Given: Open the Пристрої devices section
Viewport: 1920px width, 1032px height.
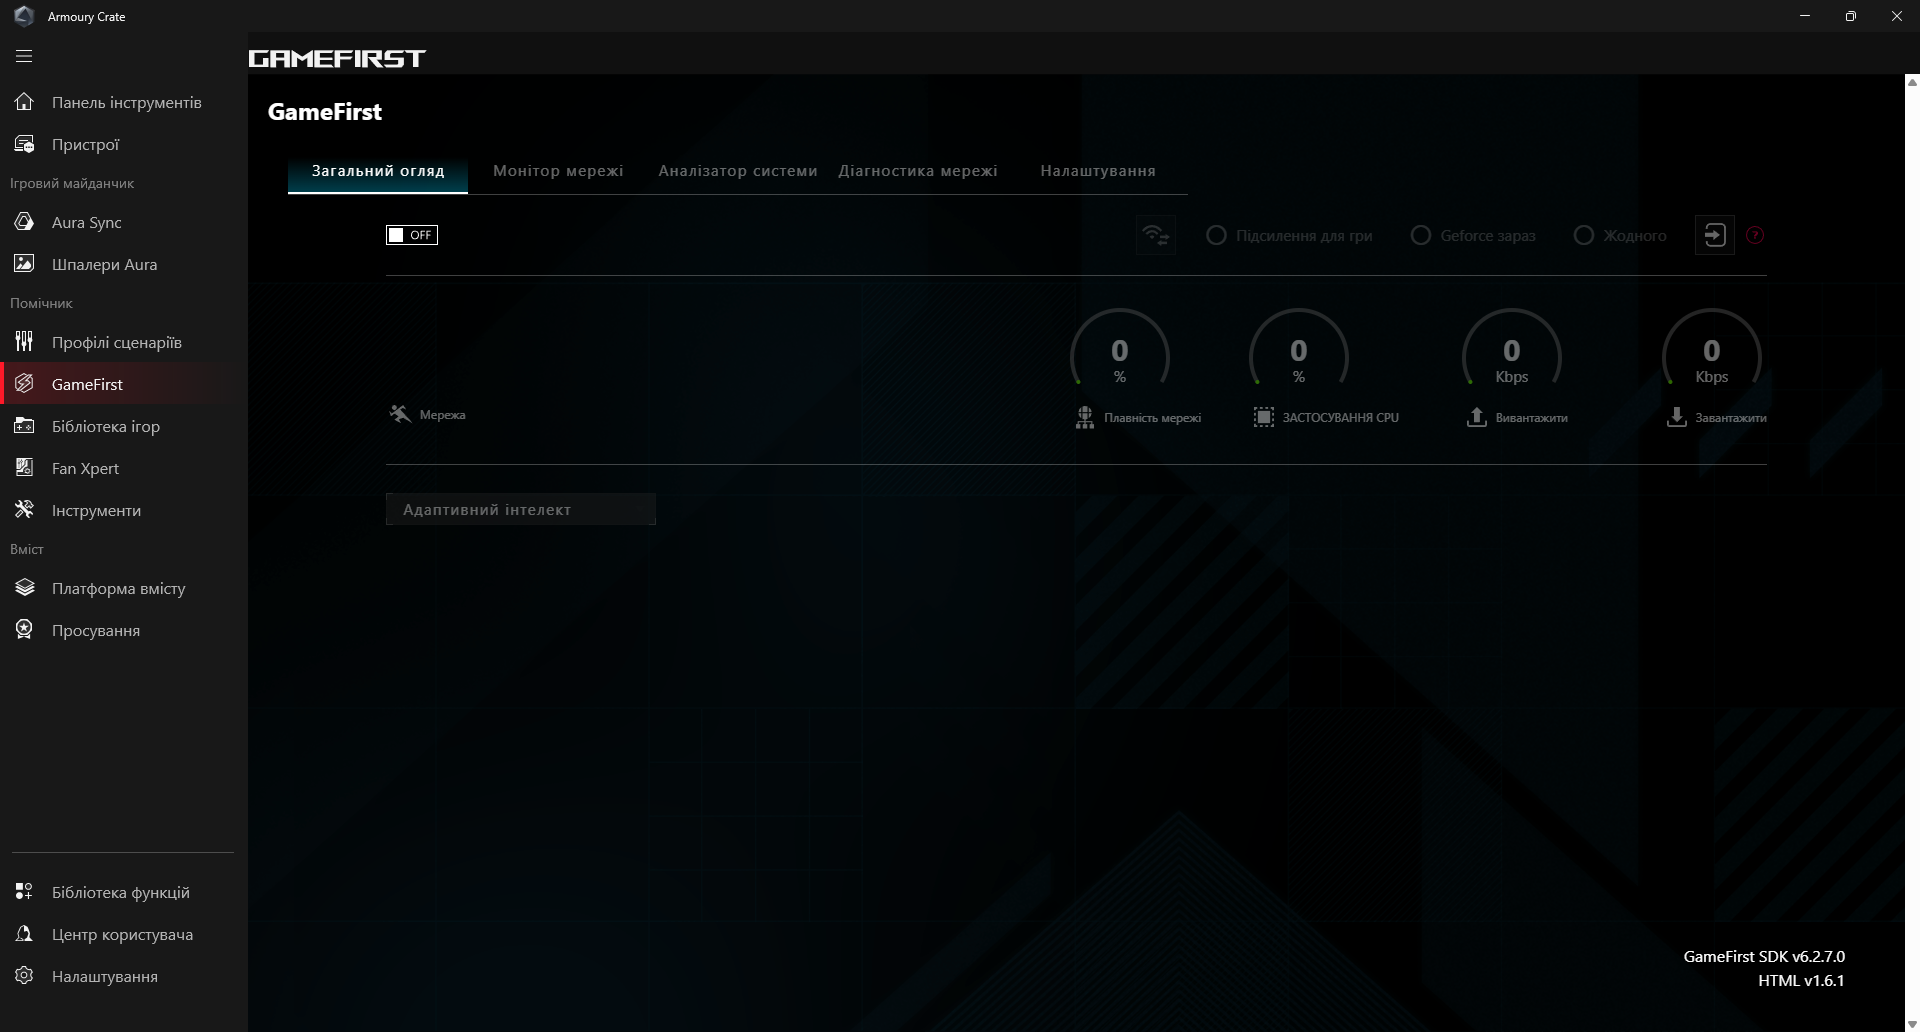Looking at the screenshot, I should [124, 144].
